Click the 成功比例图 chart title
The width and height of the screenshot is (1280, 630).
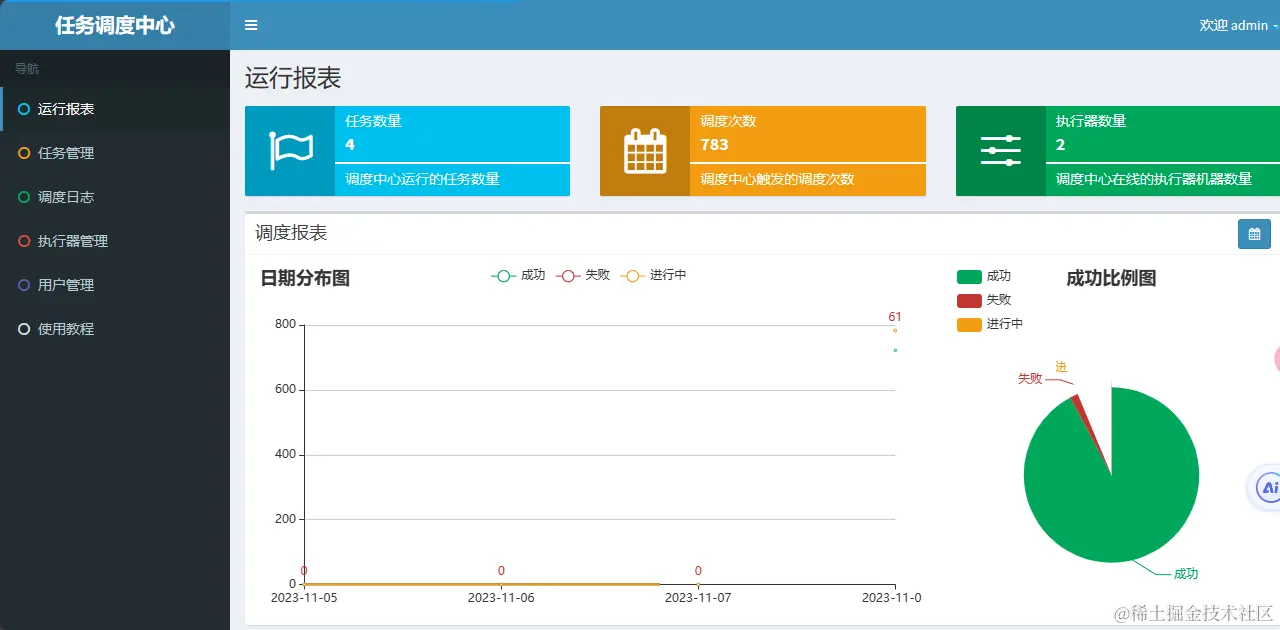1111,278
